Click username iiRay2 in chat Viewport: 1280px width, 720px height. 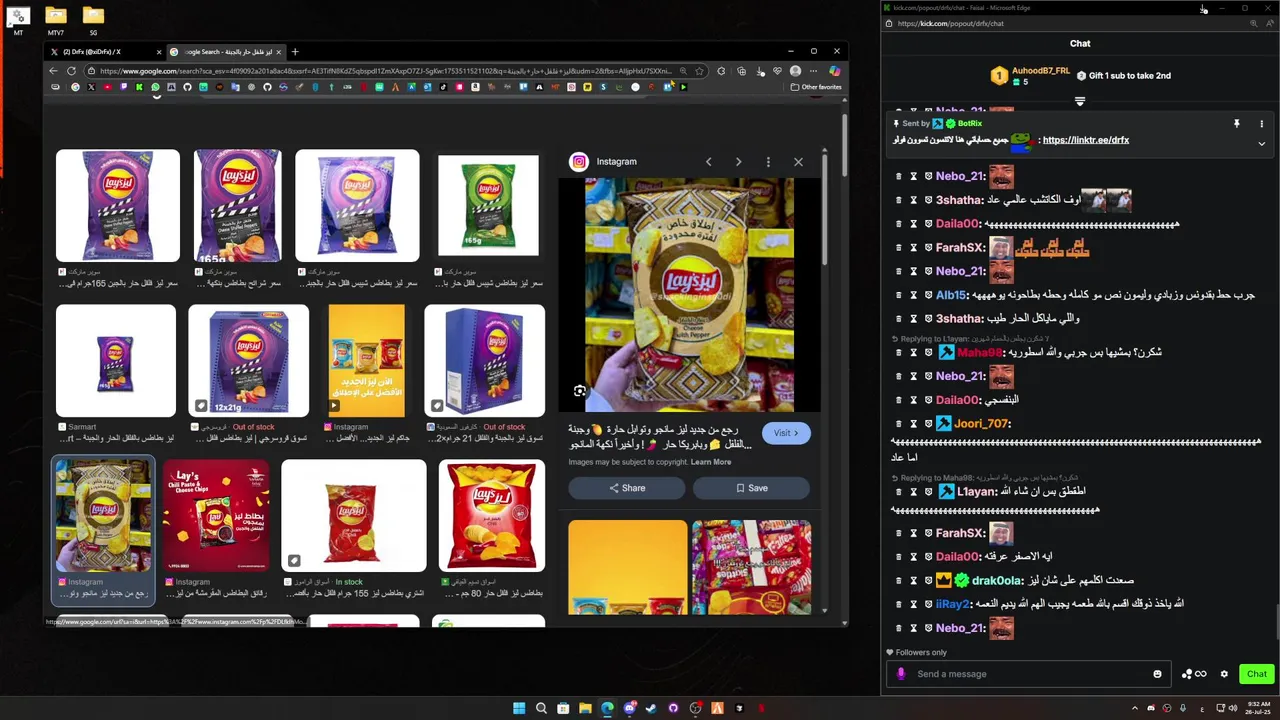click(x=953, y=605)
